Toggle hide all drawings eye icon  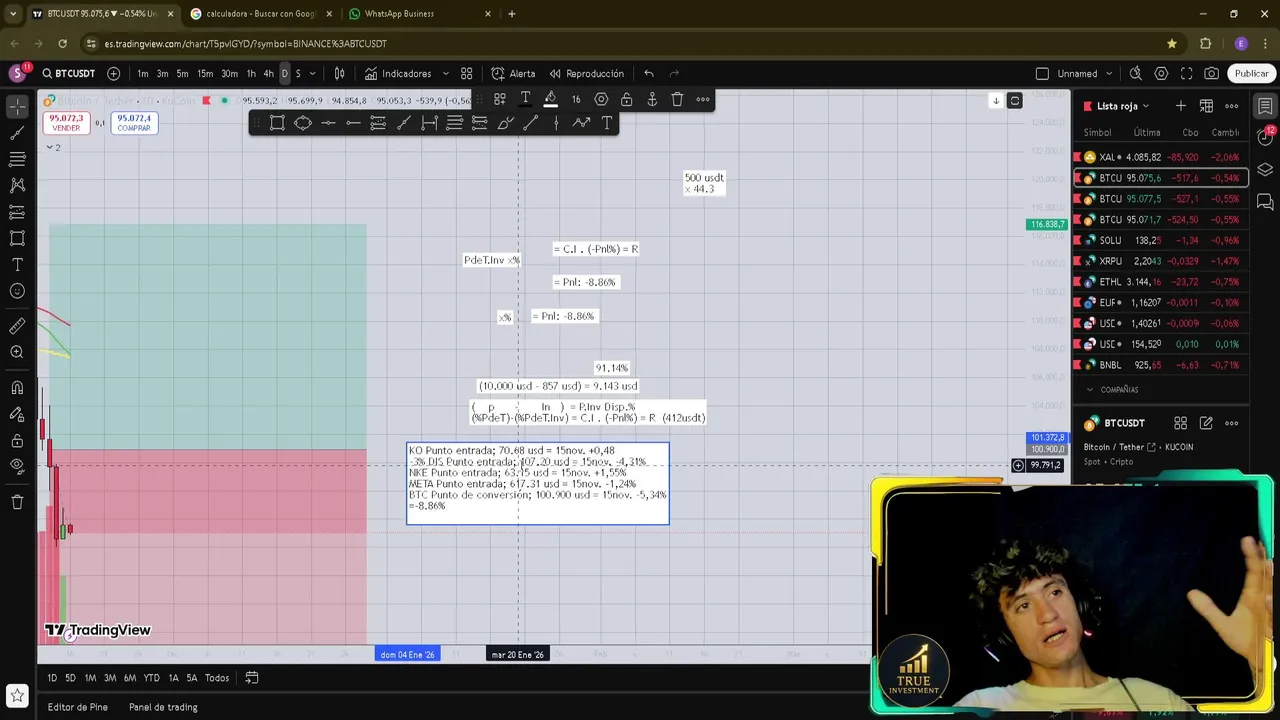click(17, 466)
